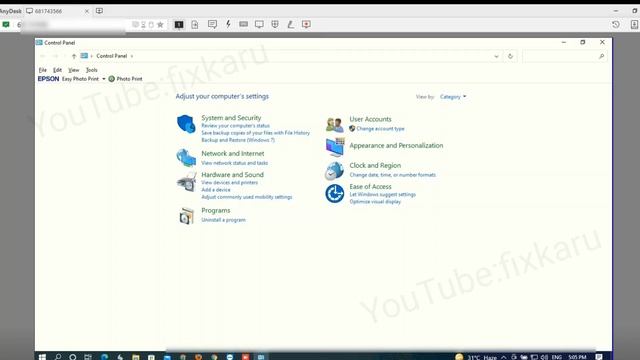Click the clock in remote taskbar
640x360 pixels.
coord(577,357)
